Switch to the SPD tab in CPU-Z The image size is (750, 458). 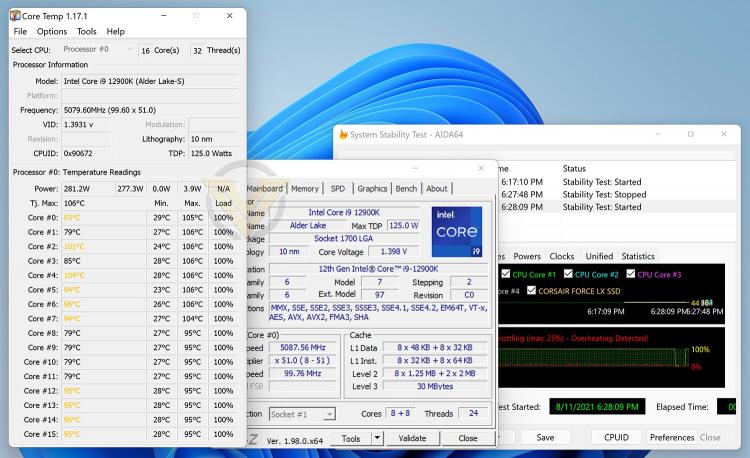point(338,188)
